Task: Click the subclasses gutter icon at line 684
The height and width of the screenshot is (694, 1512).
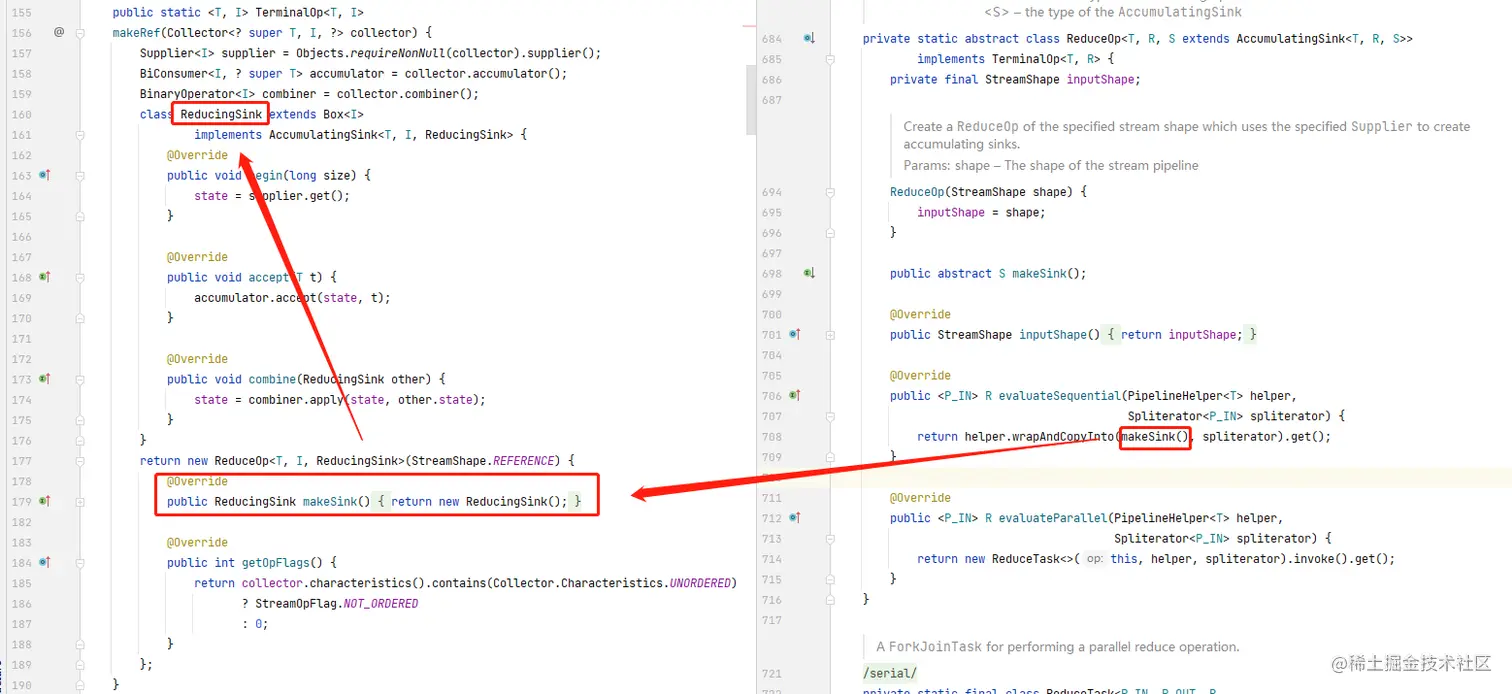Action: (x=809, y=38)
